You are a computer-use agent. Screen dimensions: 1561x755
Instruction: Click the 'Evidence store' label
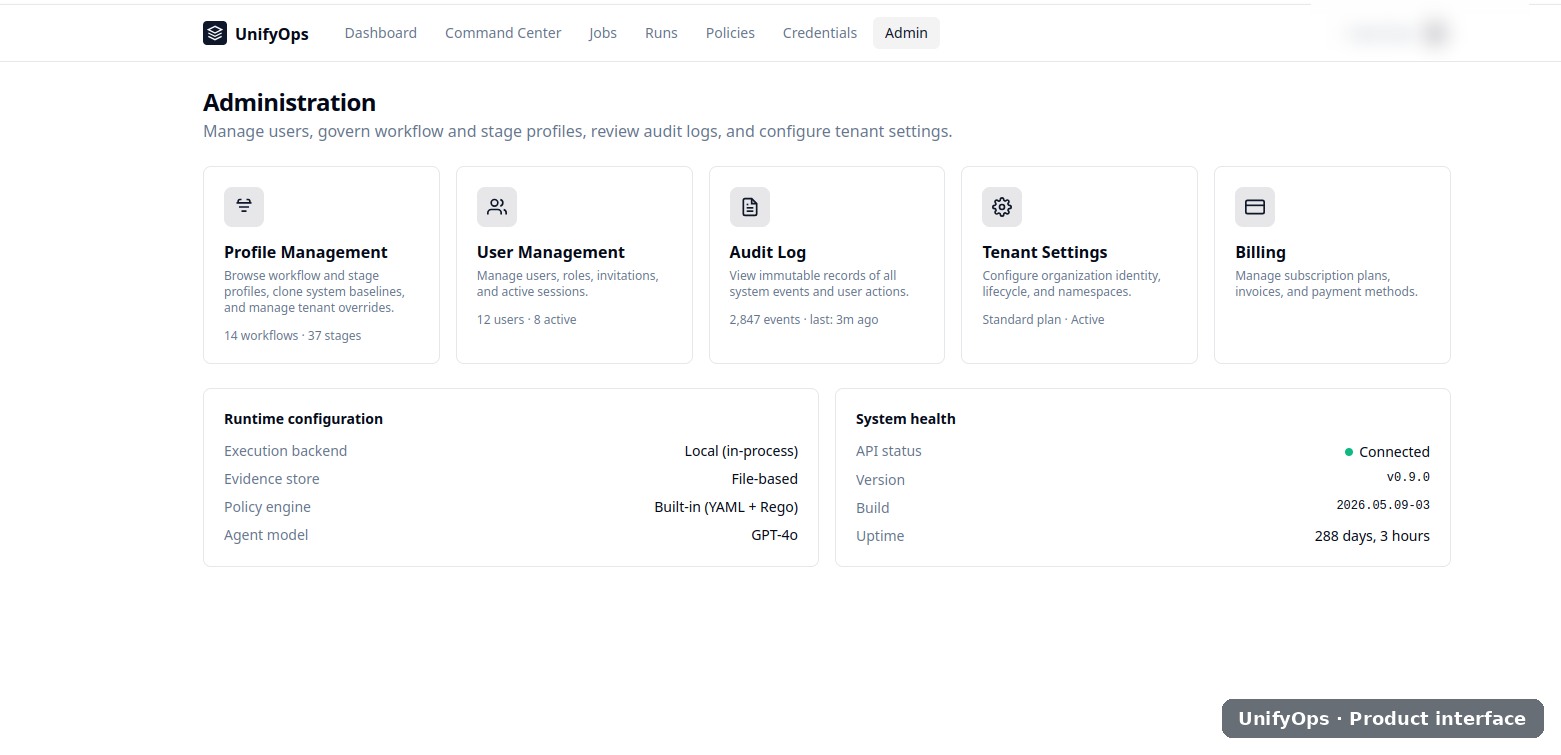click(272, 479)
